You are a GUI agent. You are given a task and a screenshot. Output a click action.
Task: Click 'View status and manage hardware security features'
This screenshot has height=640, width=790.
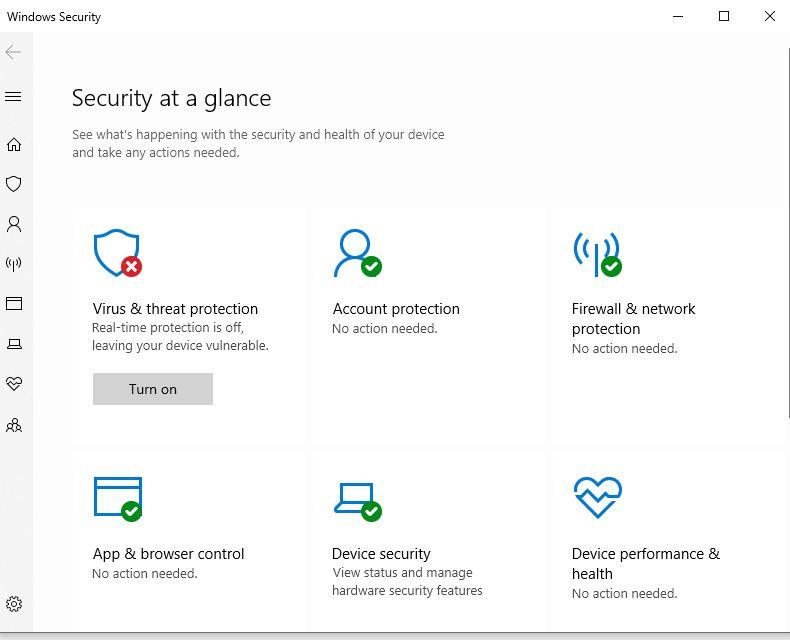(407, 582)
